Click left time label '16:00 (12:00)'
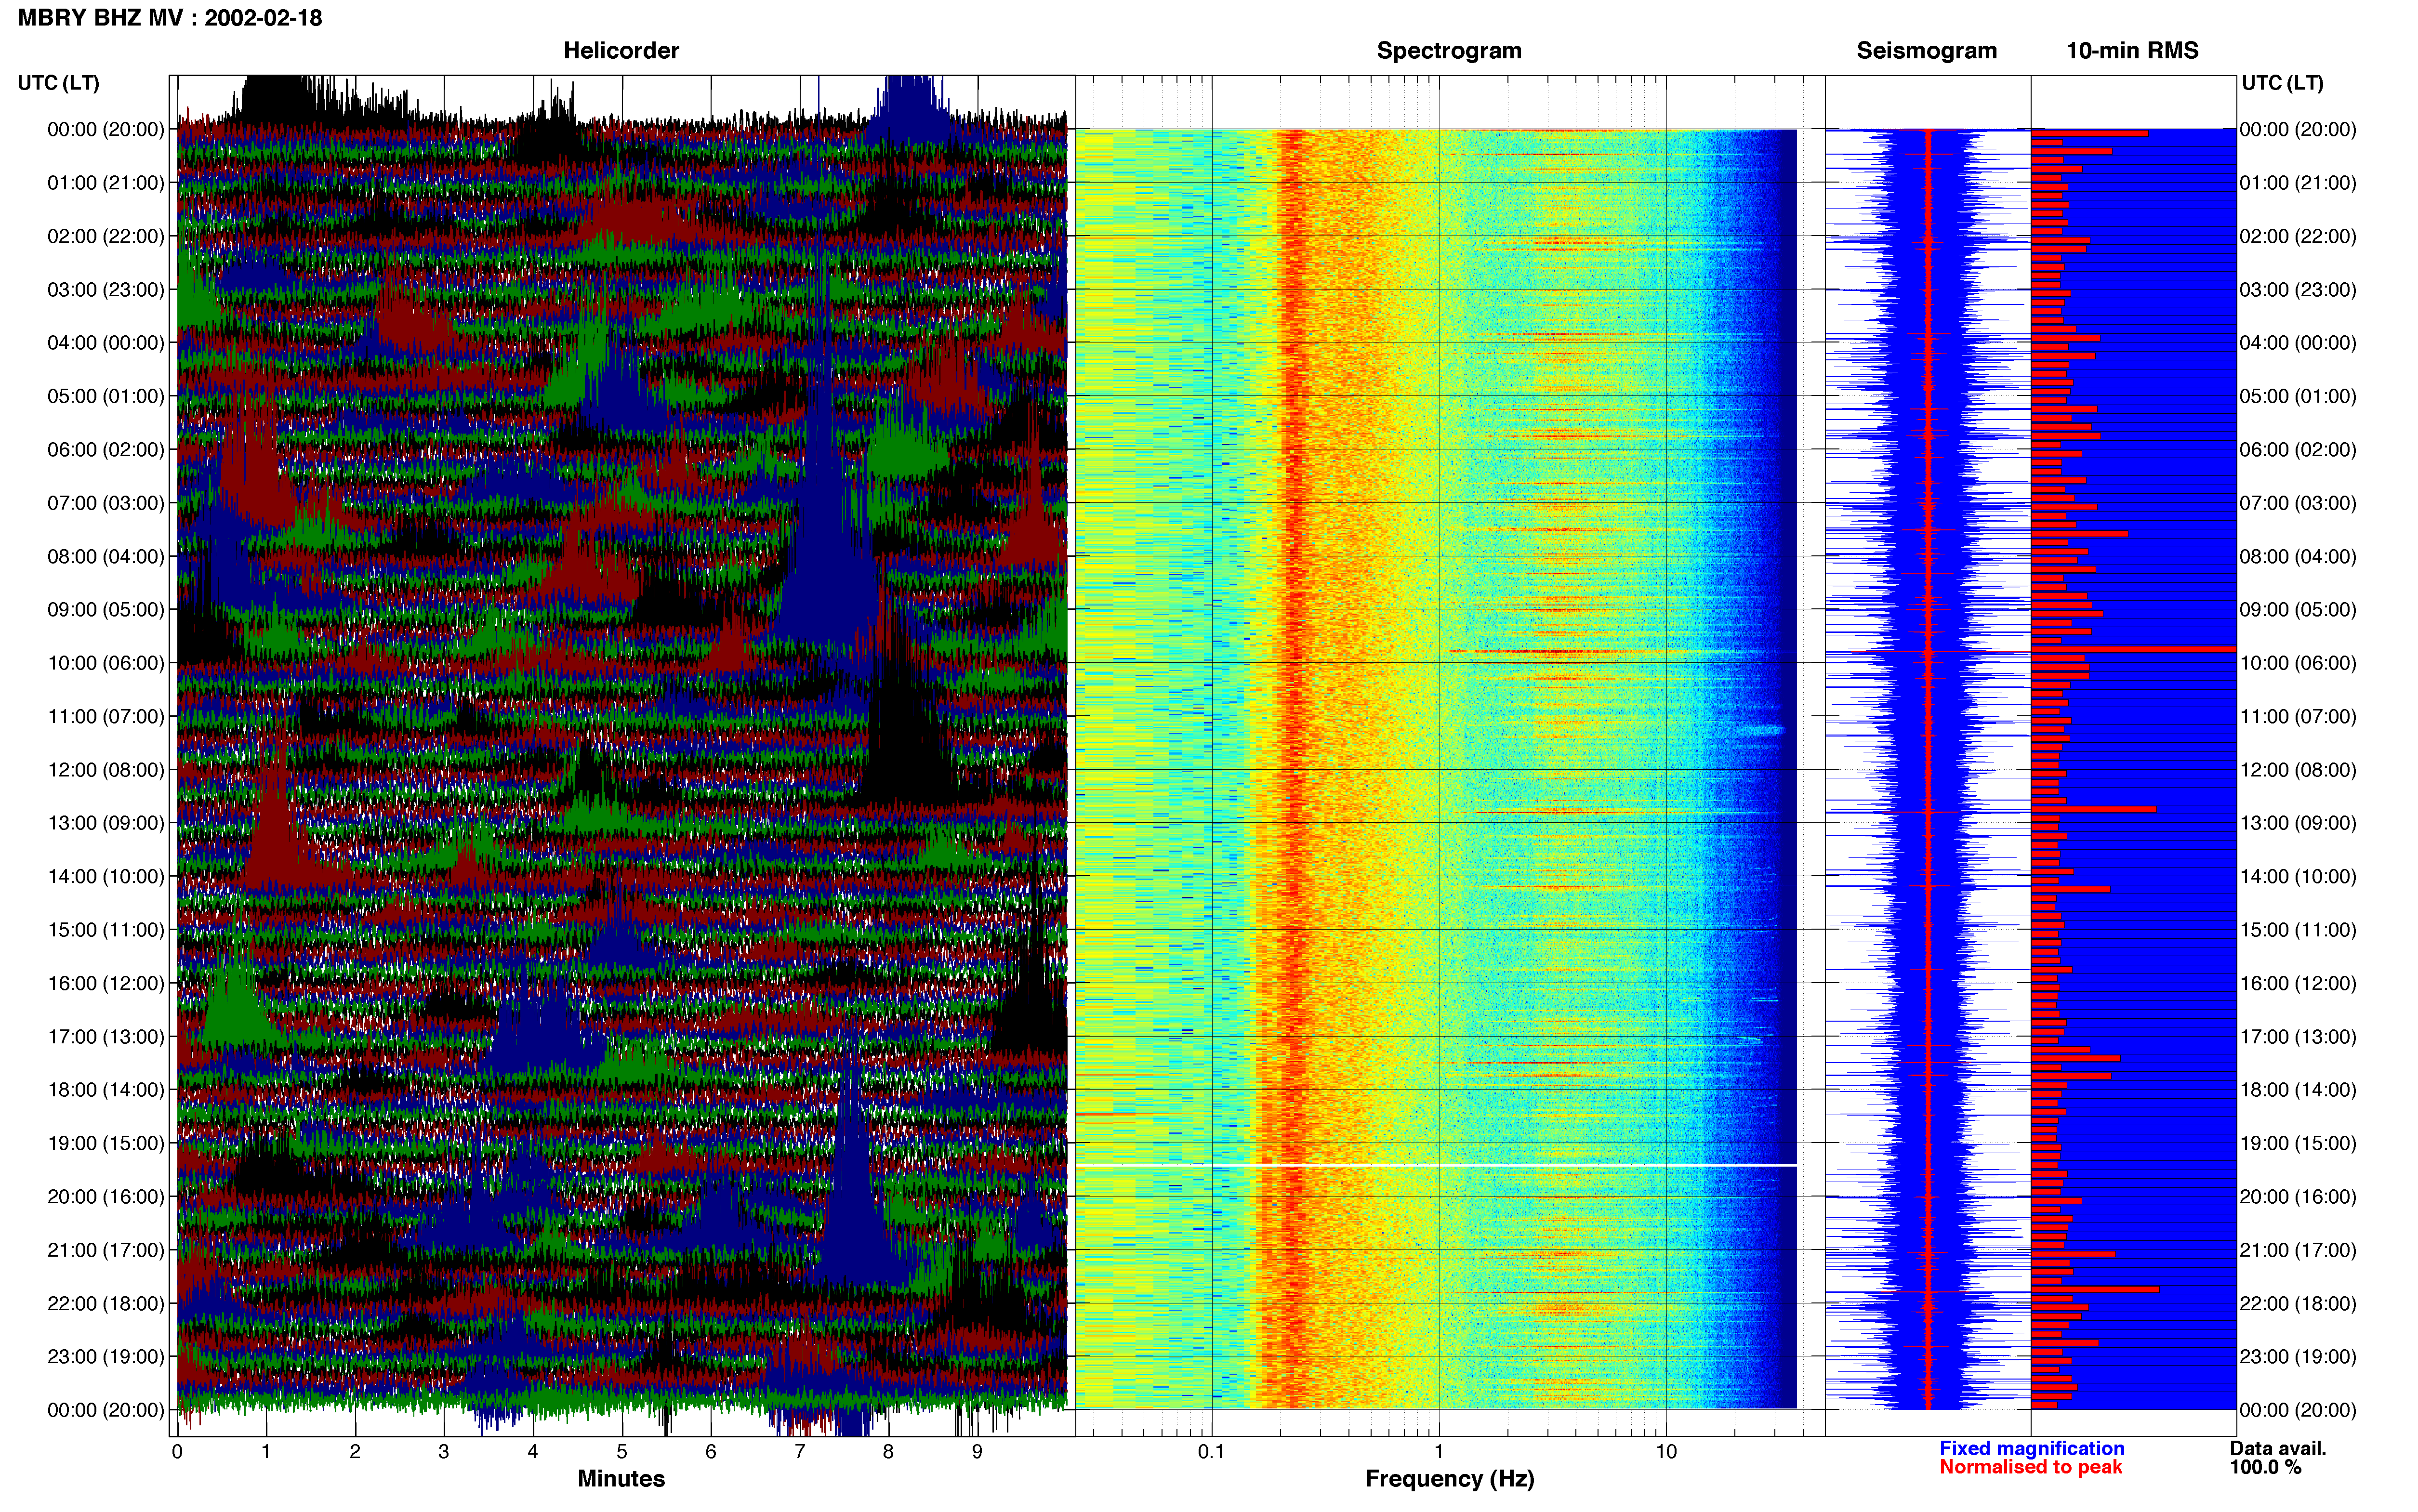 coord(106,983)
